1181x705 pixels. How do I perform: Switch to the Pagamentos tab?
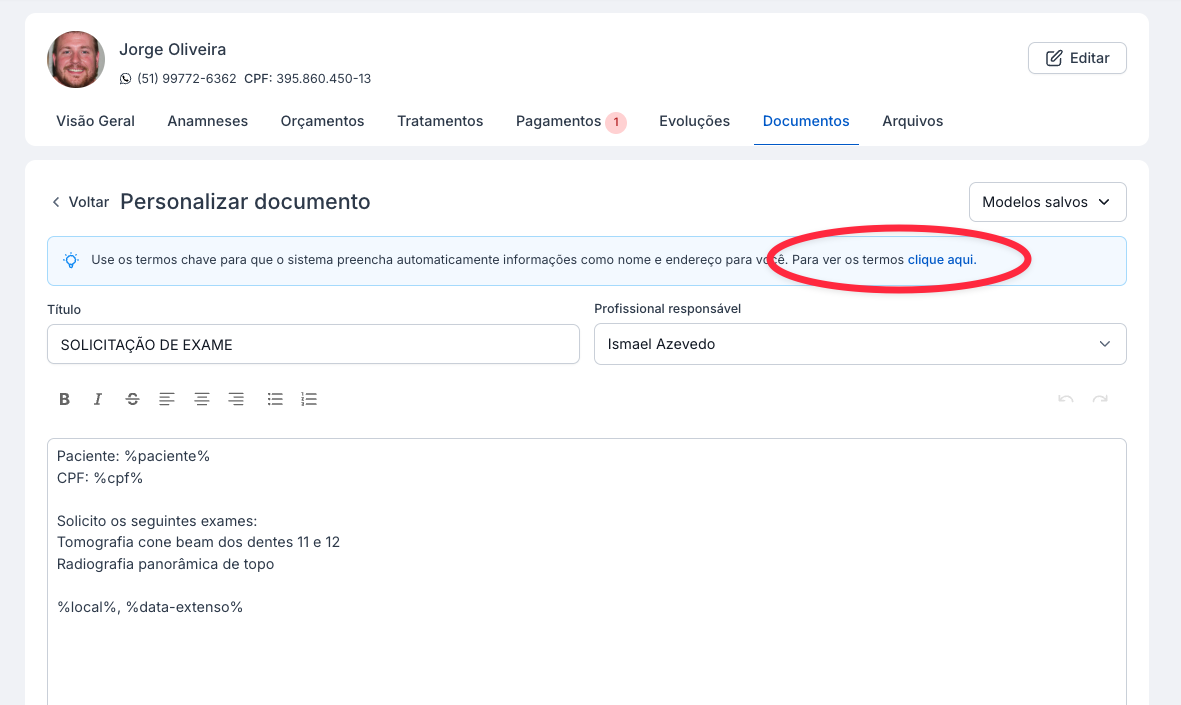[x=559, y=121]
